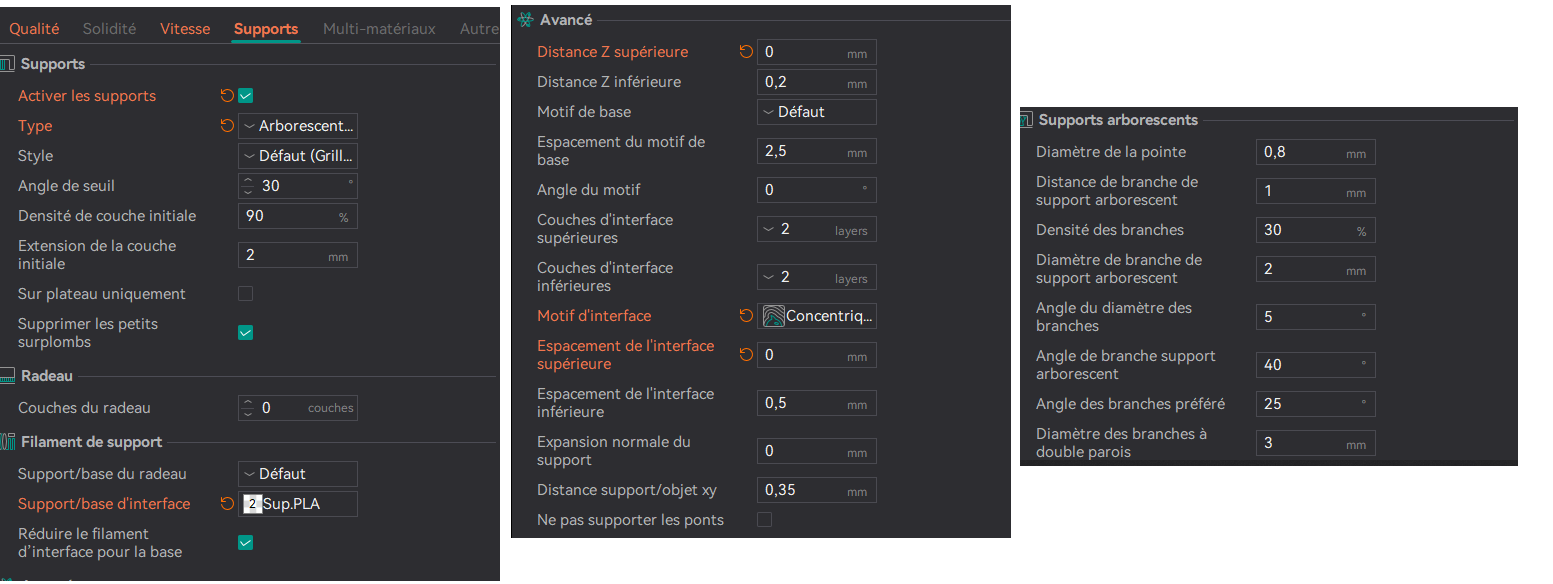Reset Espacement de l'interface supérieure value

[x=745, y=355]
